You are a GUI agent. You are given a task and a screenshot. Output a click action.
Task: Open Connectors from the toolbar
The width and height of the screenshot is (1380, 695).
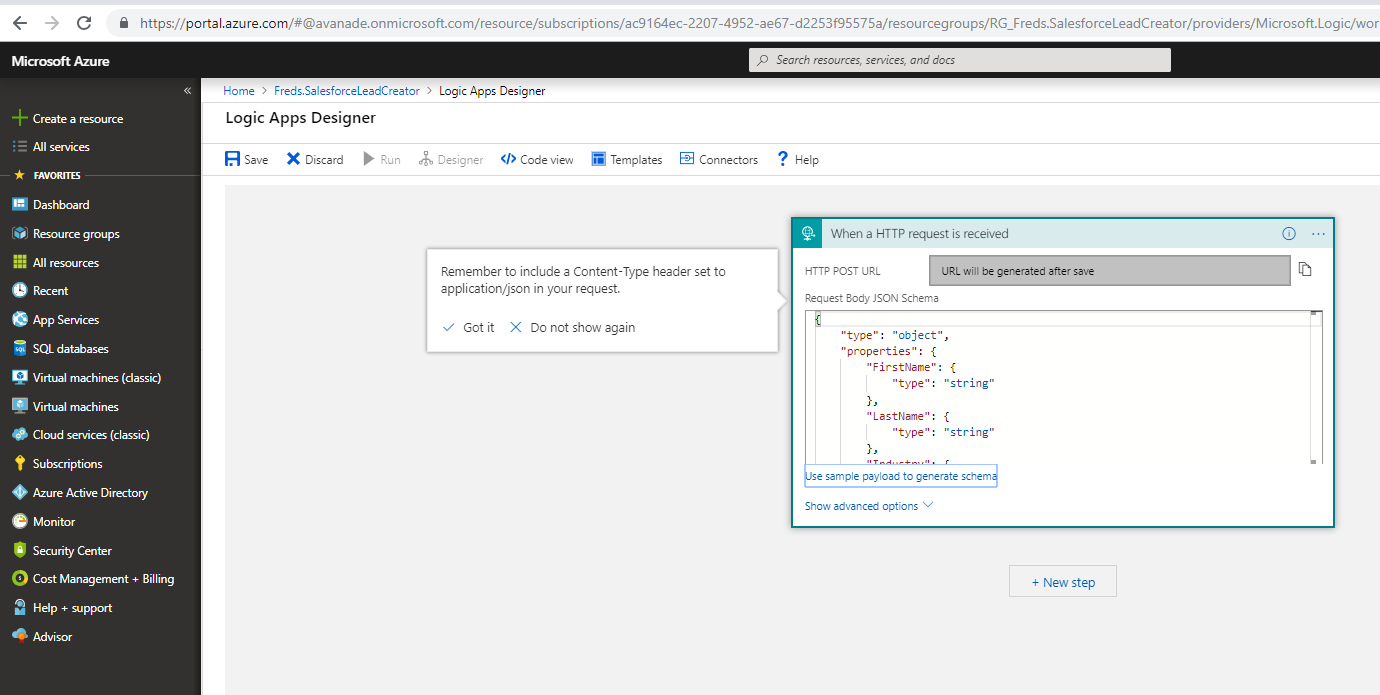pyautogui.click(x=718, y=159)
